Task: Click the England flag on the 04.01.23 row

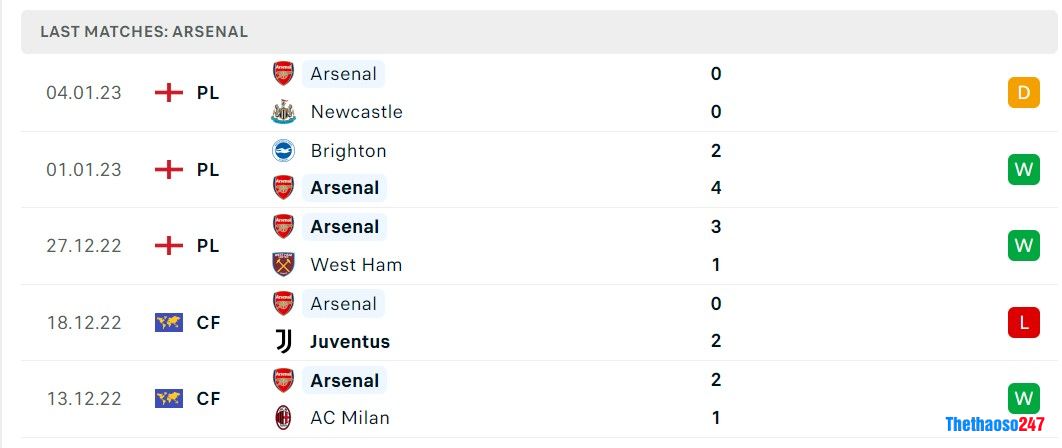Action: pos(169,93)
